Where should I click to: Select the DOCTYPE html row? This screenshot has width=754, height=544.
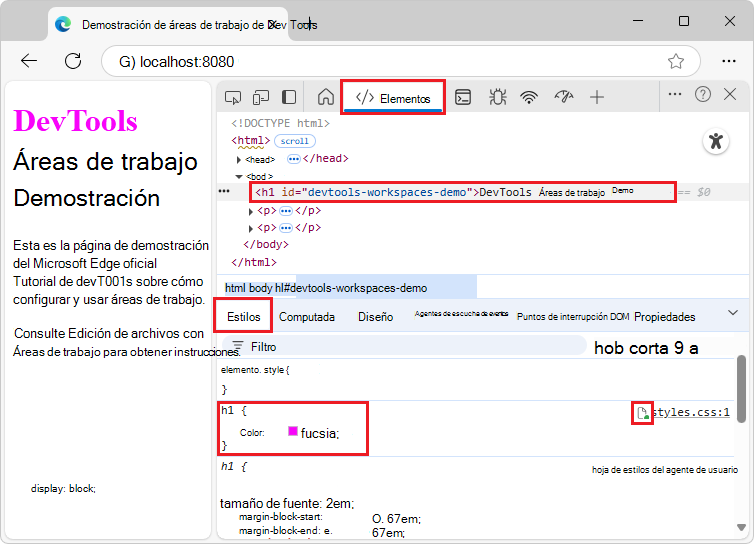coord(280,123)
